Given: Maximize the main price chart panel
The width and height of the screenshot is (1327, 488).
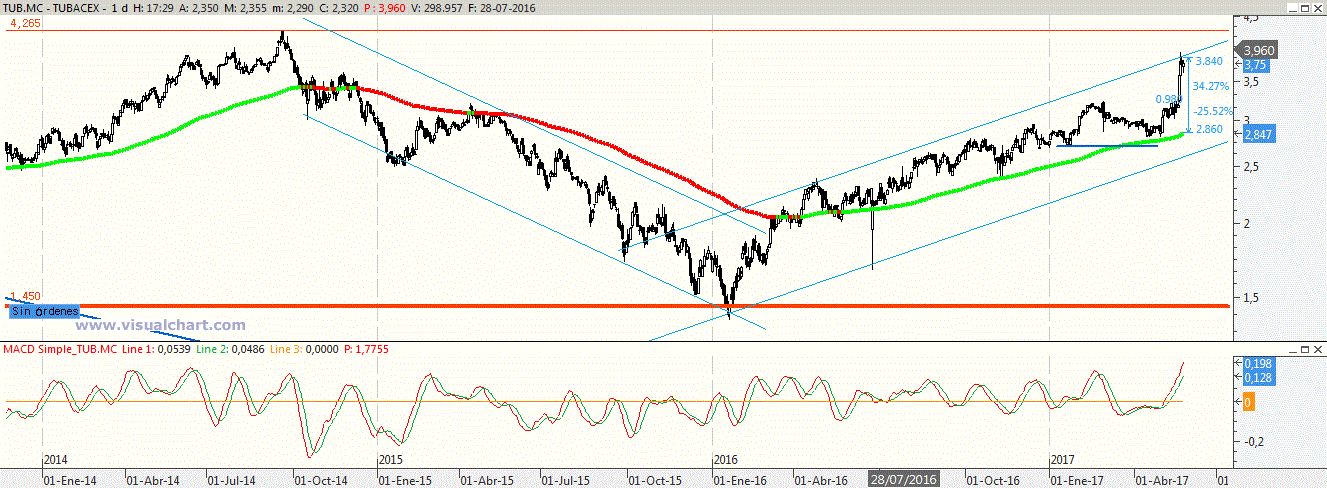Looking at the screenshot, I should tap(1305, 7).
